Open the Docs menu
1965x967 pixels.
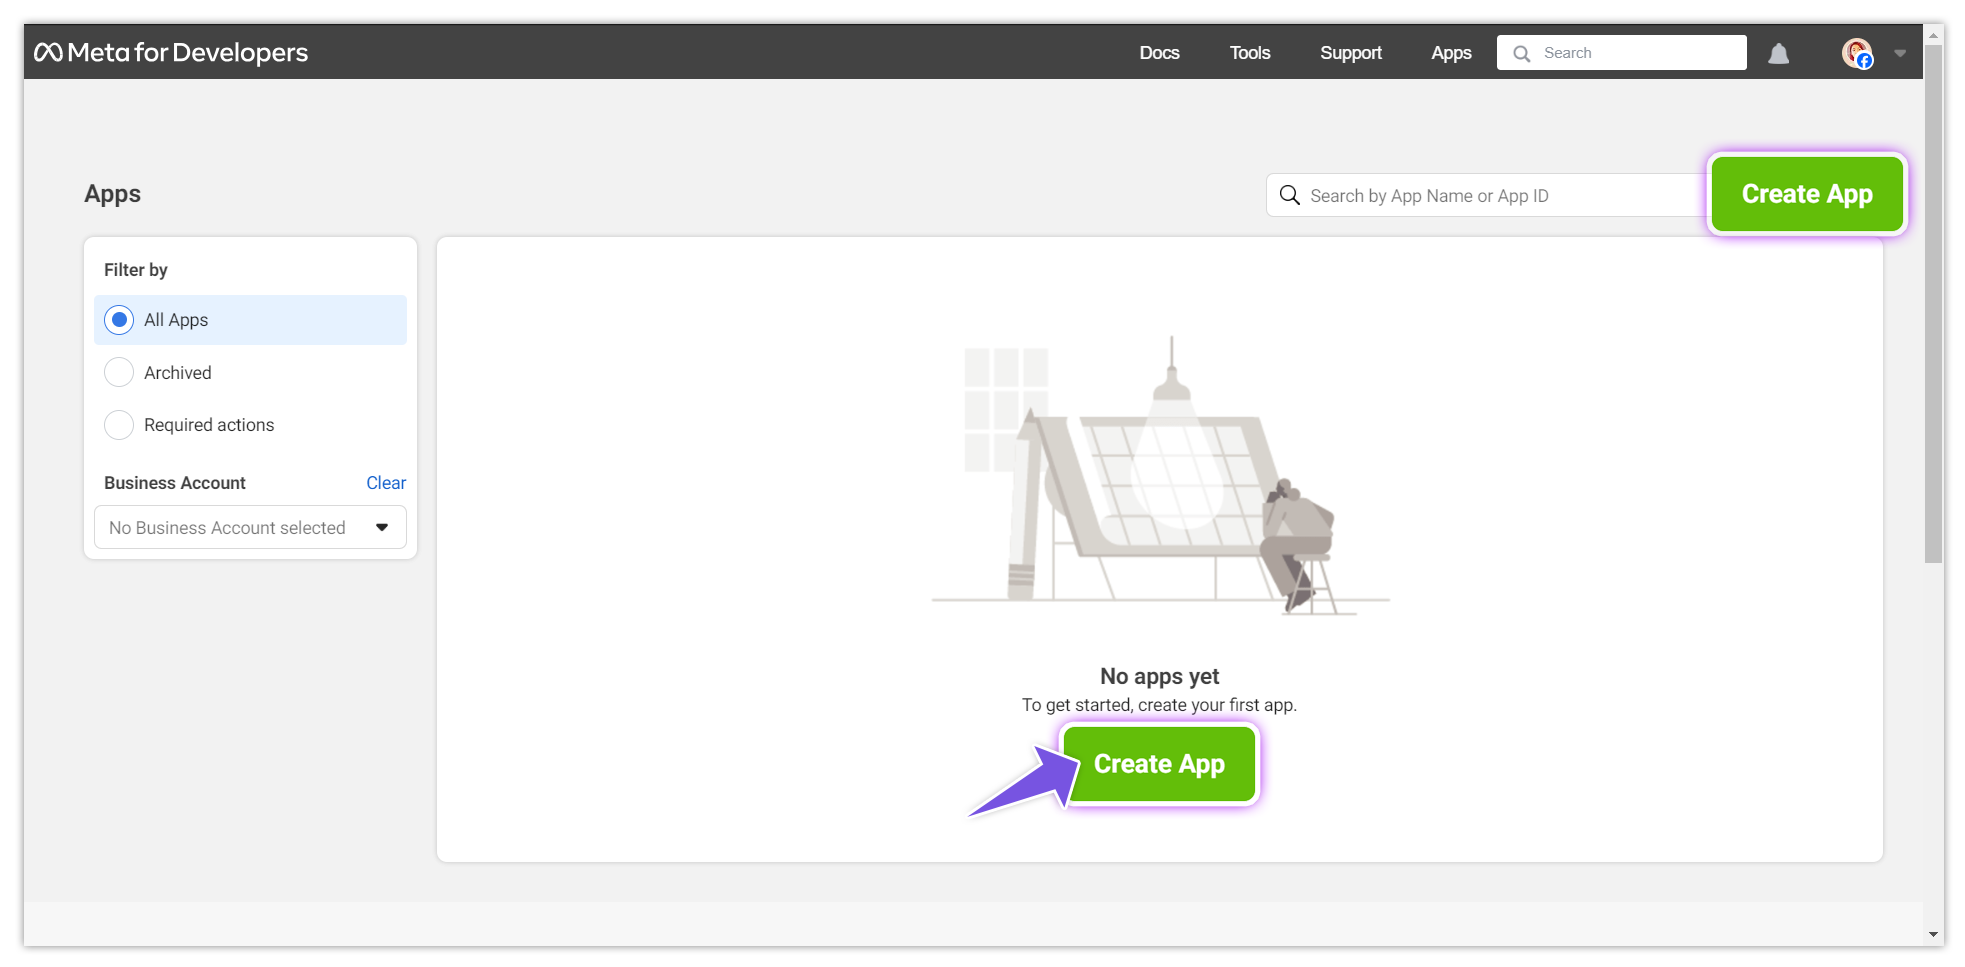click(x=1159, y=52)
